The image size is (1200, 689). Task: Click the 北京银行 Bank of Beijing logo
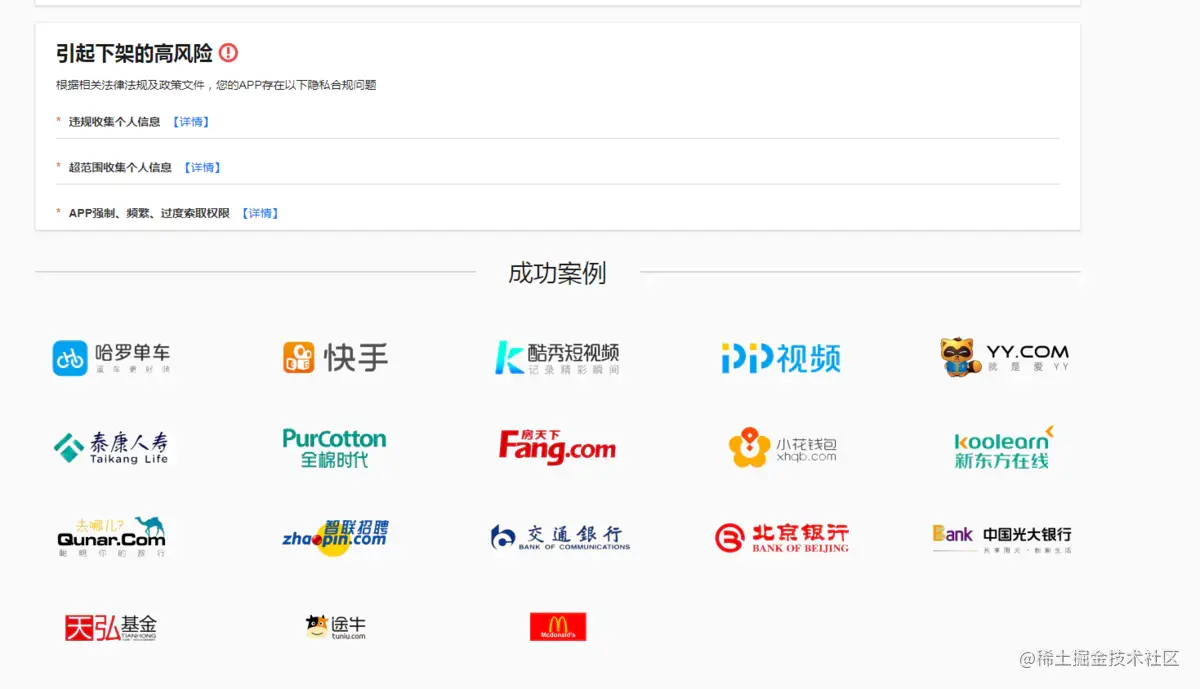point(782,537)
